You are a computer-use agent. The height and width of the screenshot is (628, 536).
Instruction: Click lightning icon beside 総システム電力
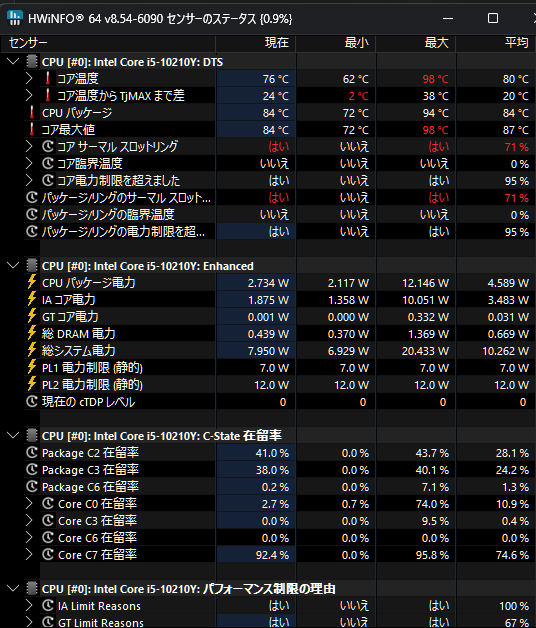click(x=32, y=350)
